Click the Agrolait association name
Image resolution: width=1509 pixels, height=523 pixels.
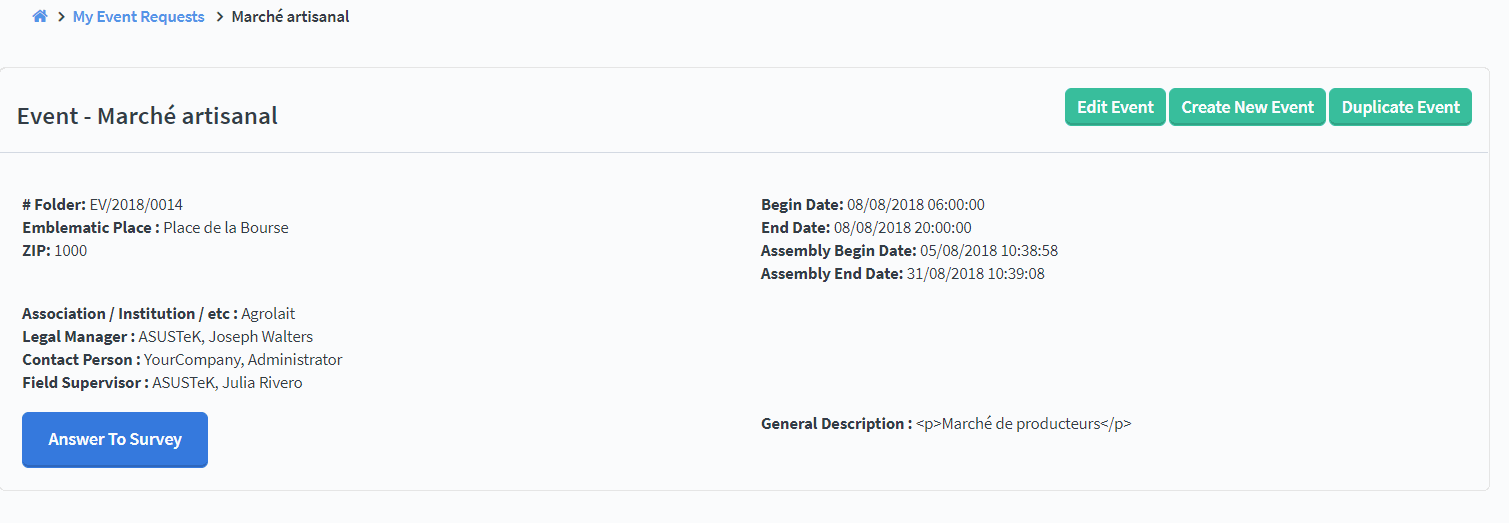[x=268, y=314]
